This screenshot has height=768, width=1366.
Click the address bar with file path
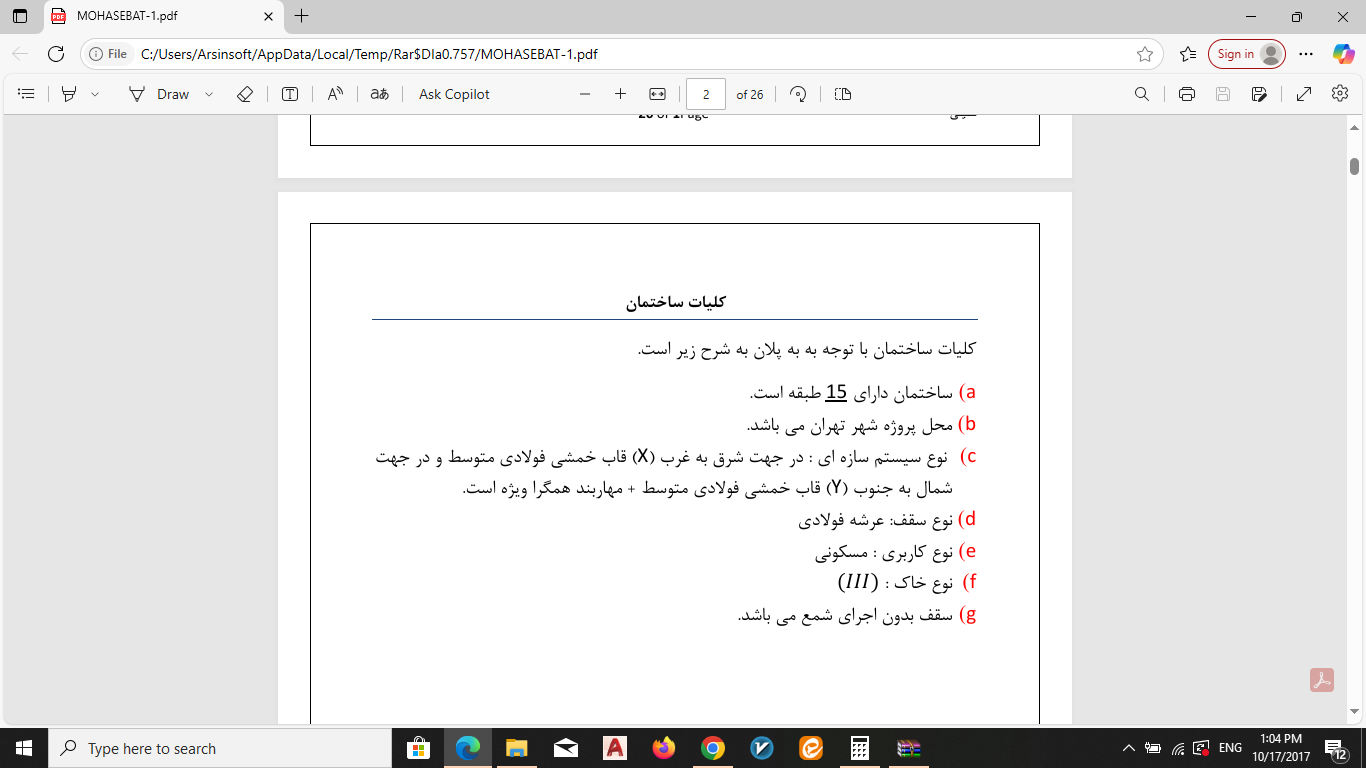click(x=620, y=54)
